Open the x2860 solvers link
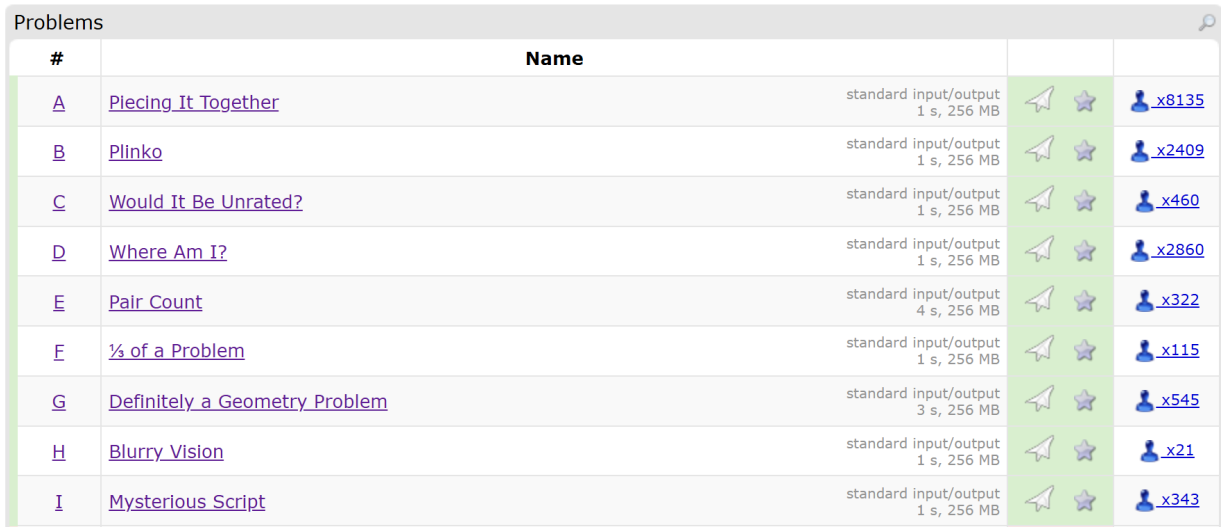 pyautogui.click(x=1180, y=251)
